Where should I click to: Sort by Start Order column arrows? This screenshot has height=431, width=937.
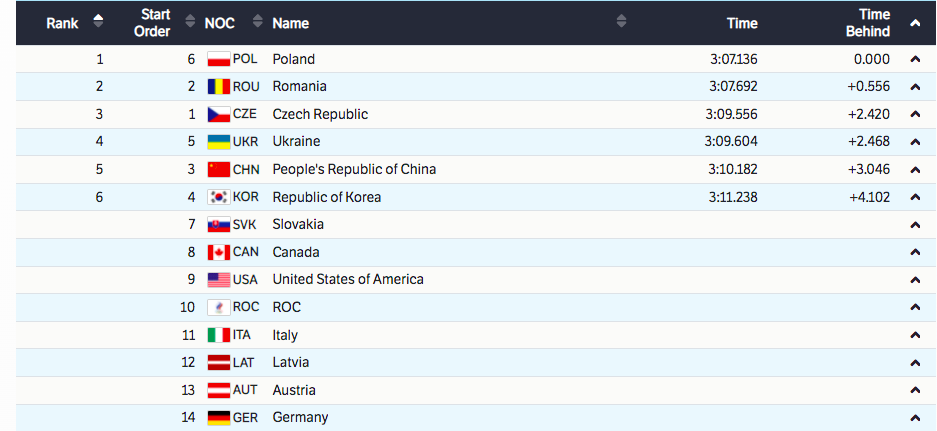190,22
